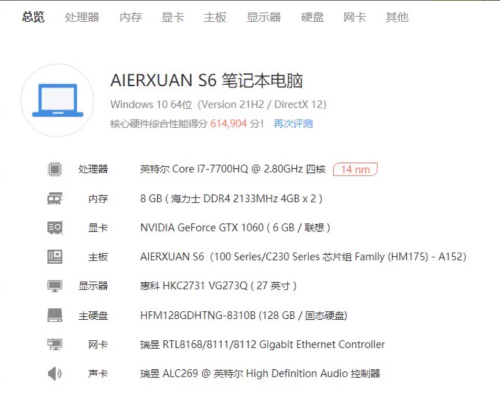The height and width of the screenshot is (393, 500).
Task: Open the 主板 tab
Action: [215, 17]
